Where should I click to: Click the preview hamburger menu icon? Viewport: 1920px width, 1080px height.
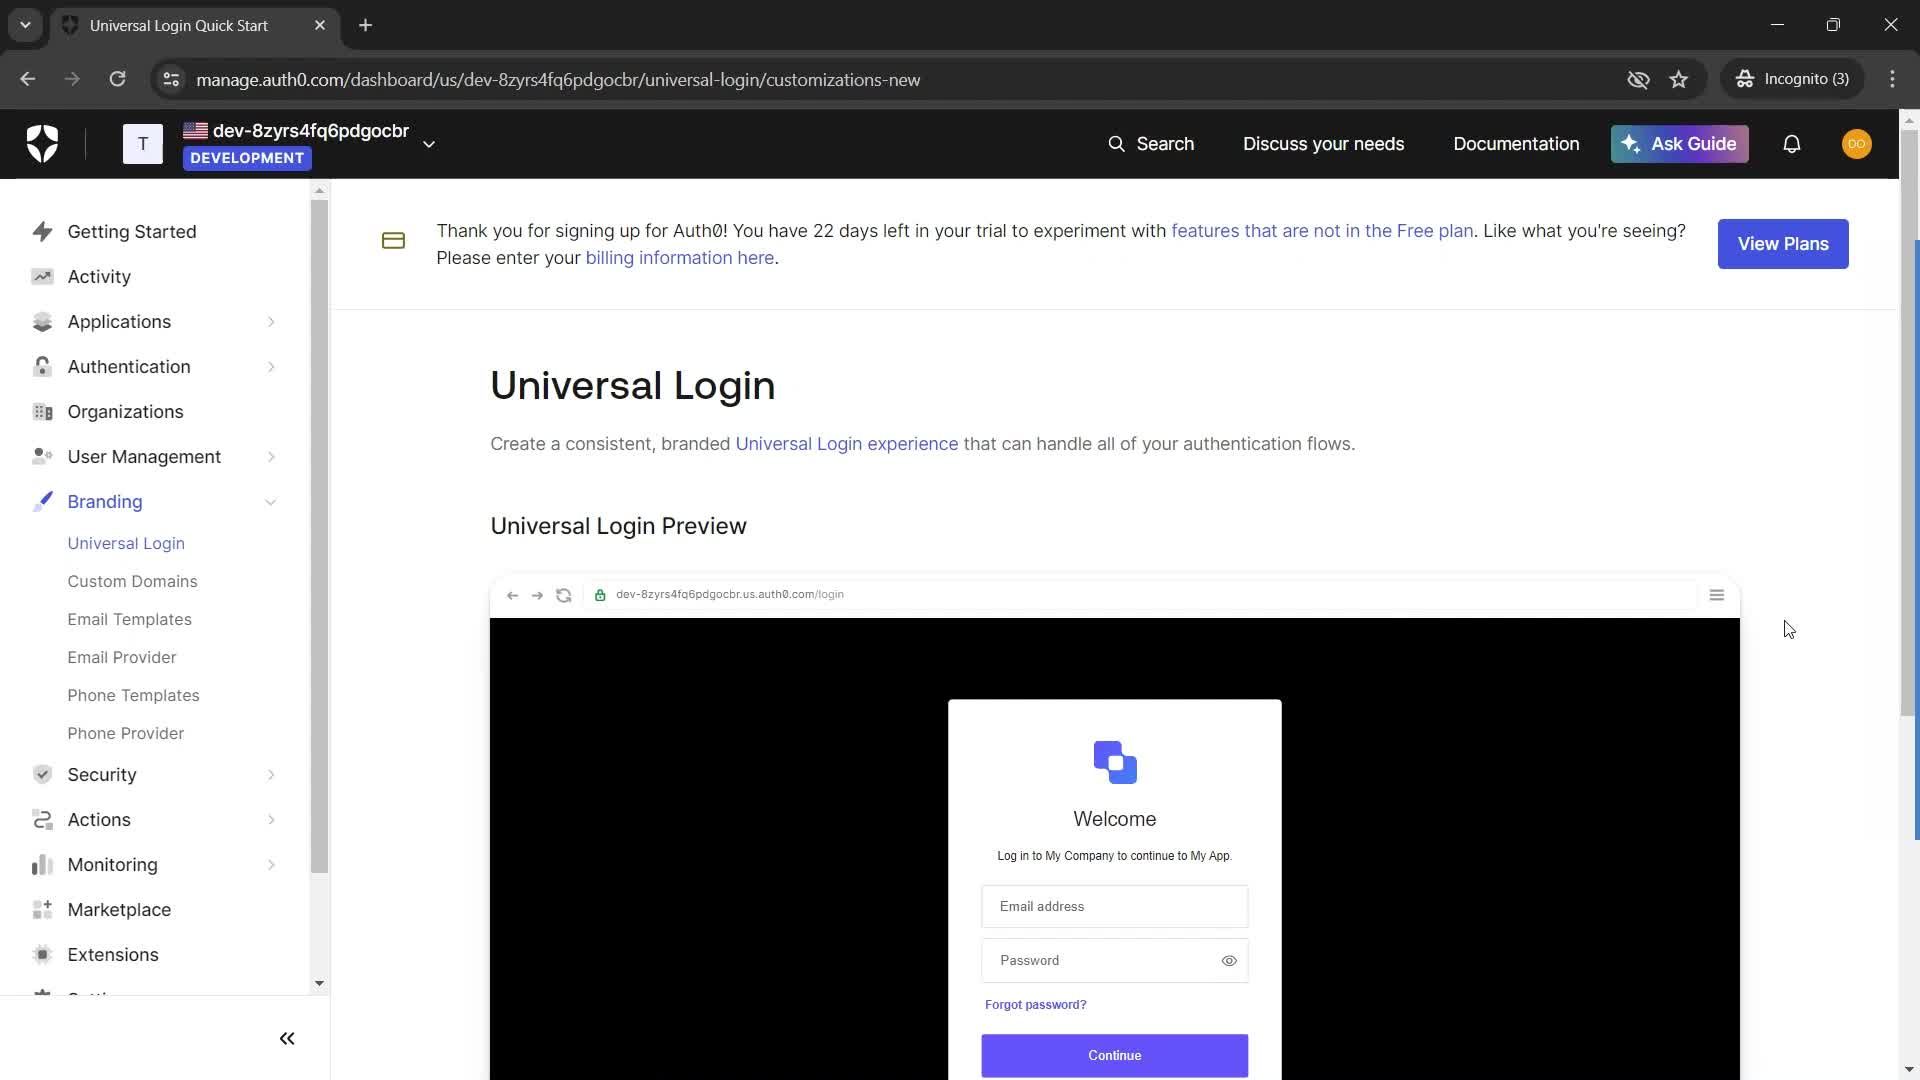[1717, 595]
